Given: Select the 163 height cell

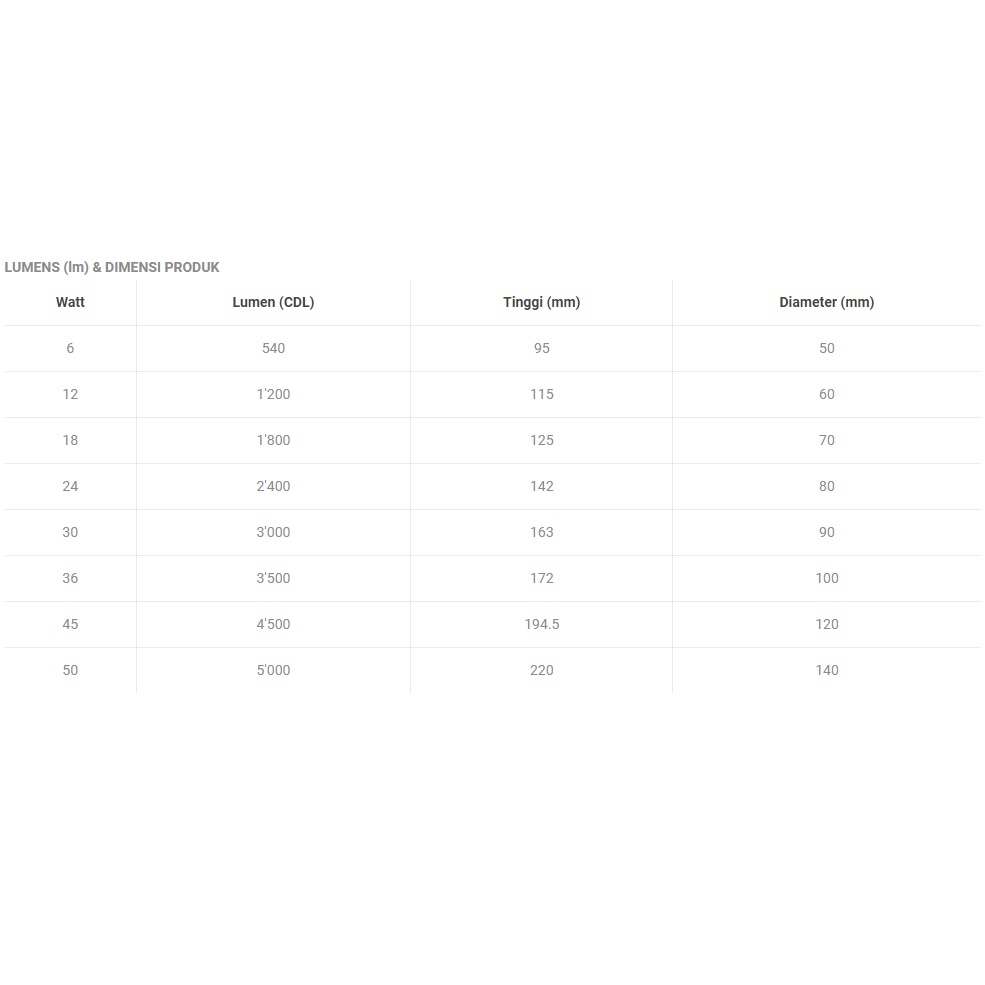Looking at the screenshot, I should (541, 532).
